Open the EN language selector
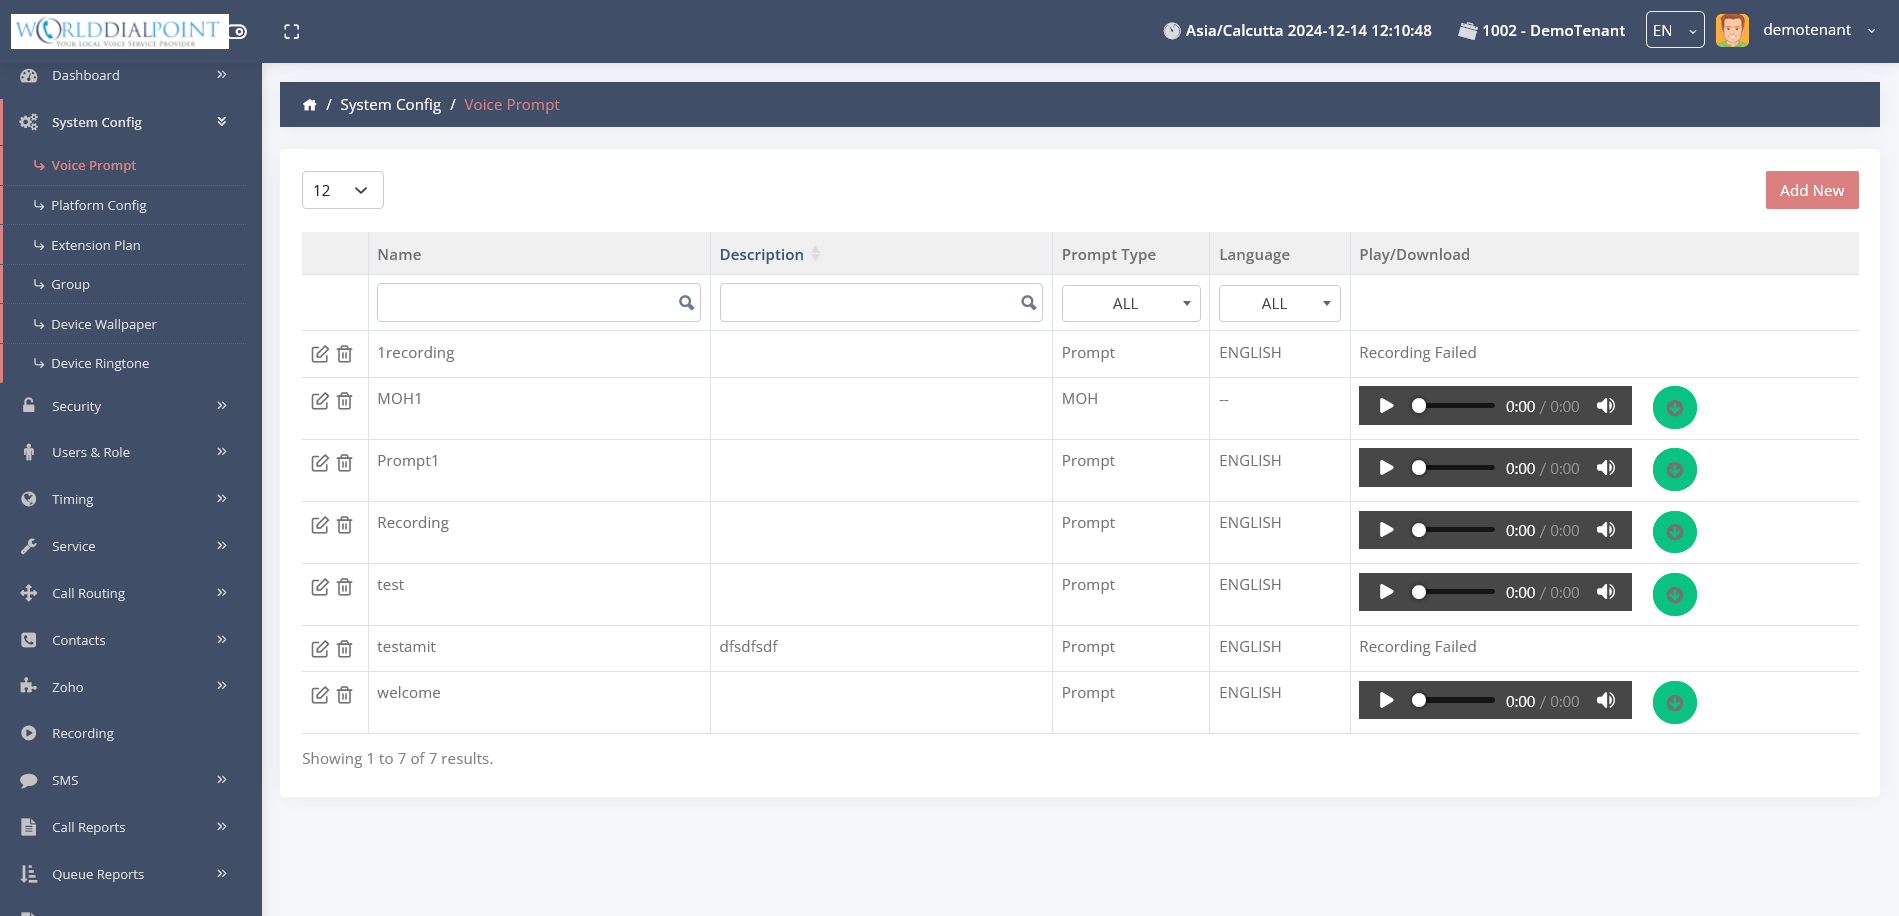This screenshot has height=916, width=1899. (x=1674, y=31)
